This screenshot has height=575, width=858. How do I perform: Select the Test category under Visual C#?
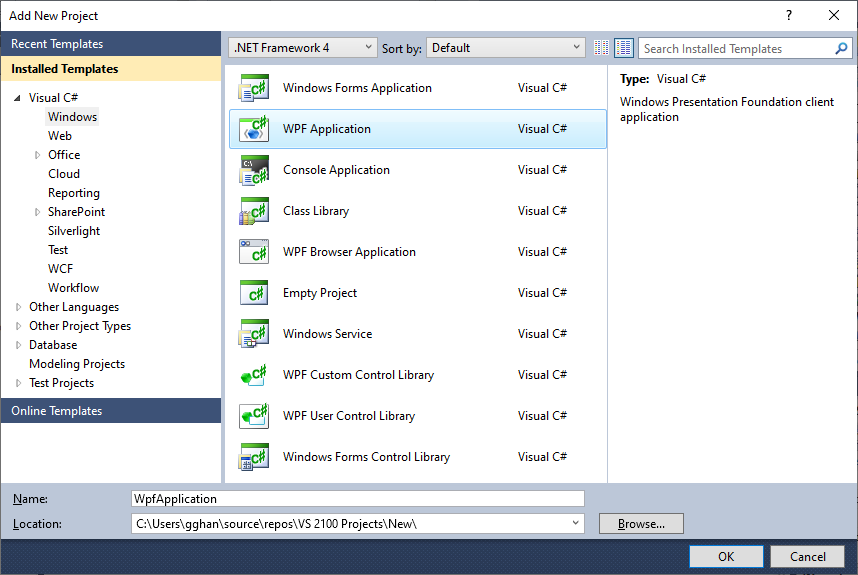pyautogui.click(x=58, y=250)
